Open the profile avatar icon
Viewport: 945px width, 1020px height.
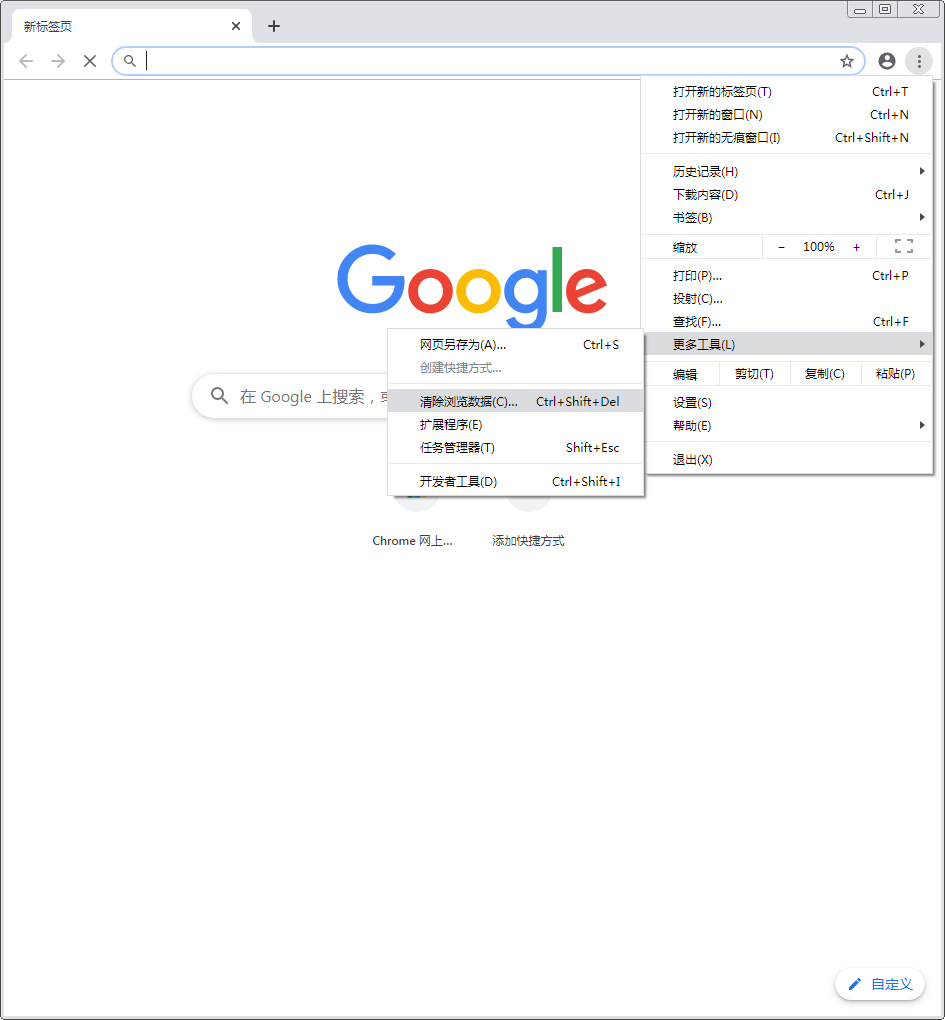[x=886, y=61]
